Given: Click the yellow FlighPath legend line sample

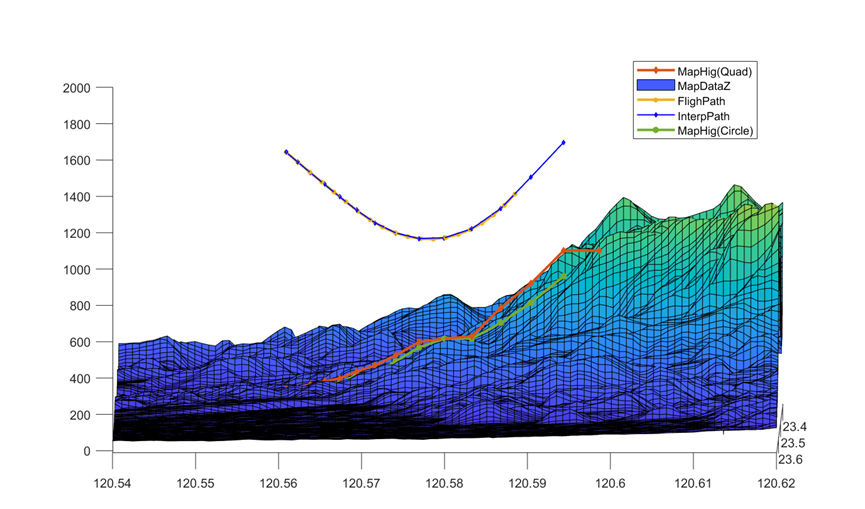Looking at the screenshot, I should [x=654, y=101].
